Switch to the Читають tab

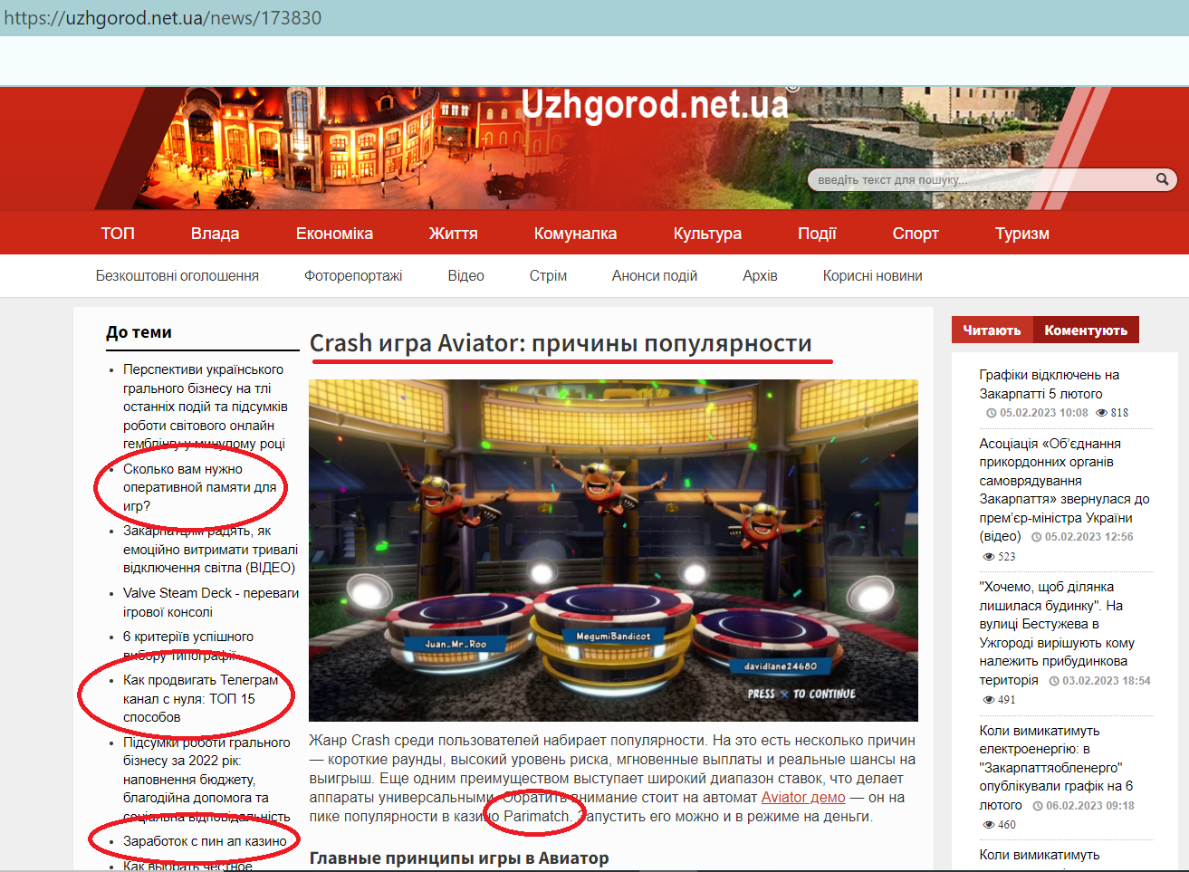coord(992,331)
